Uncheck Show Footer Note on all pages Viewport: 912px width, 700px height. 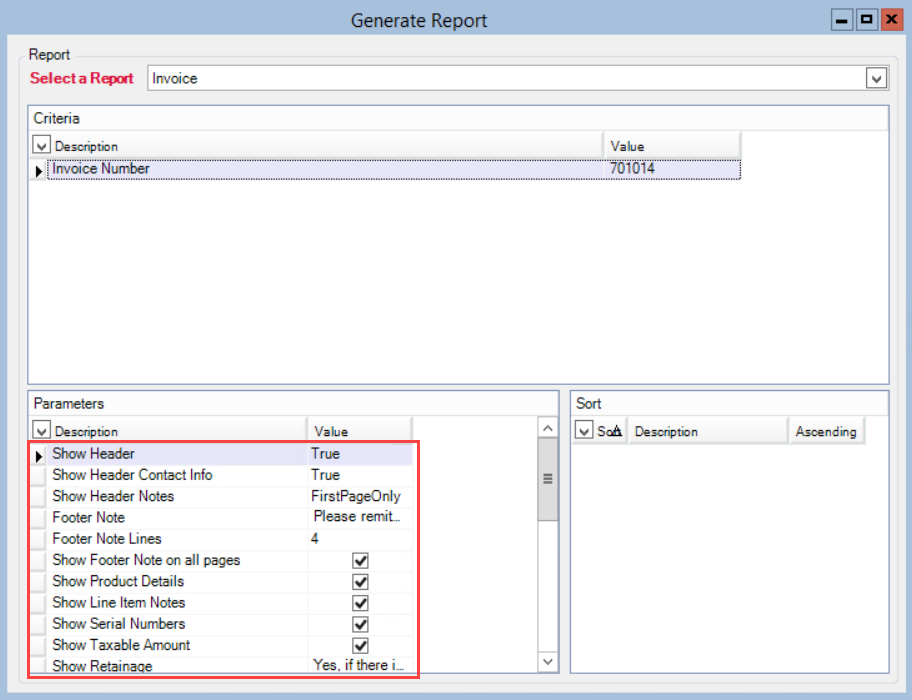tap(361, 561)
